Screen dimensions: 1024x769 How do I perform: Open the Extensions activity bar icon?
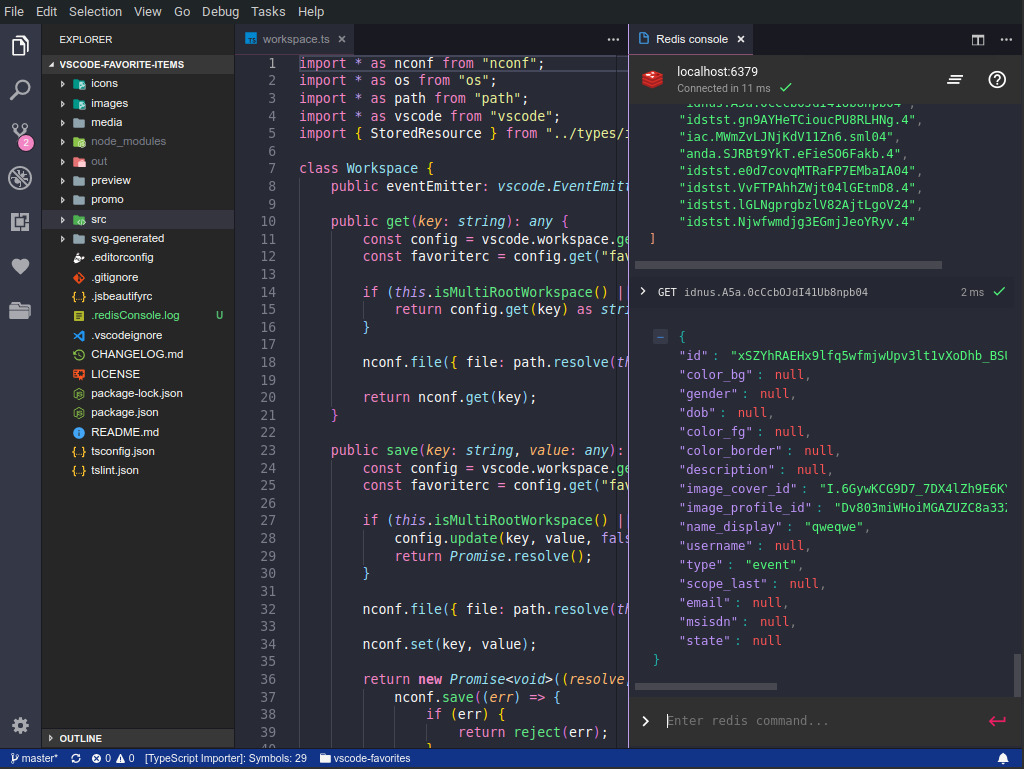point(20,222)
